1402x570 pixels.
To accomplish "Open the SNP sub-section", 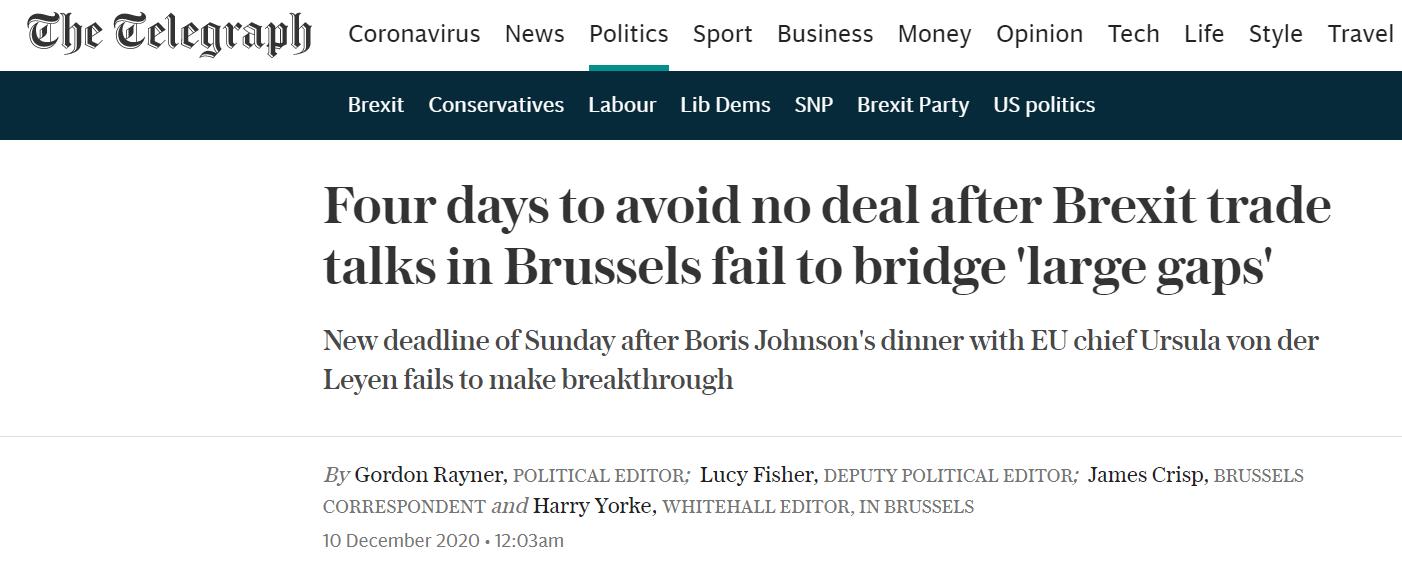I will pyautogui.click(x=813, y=105).
